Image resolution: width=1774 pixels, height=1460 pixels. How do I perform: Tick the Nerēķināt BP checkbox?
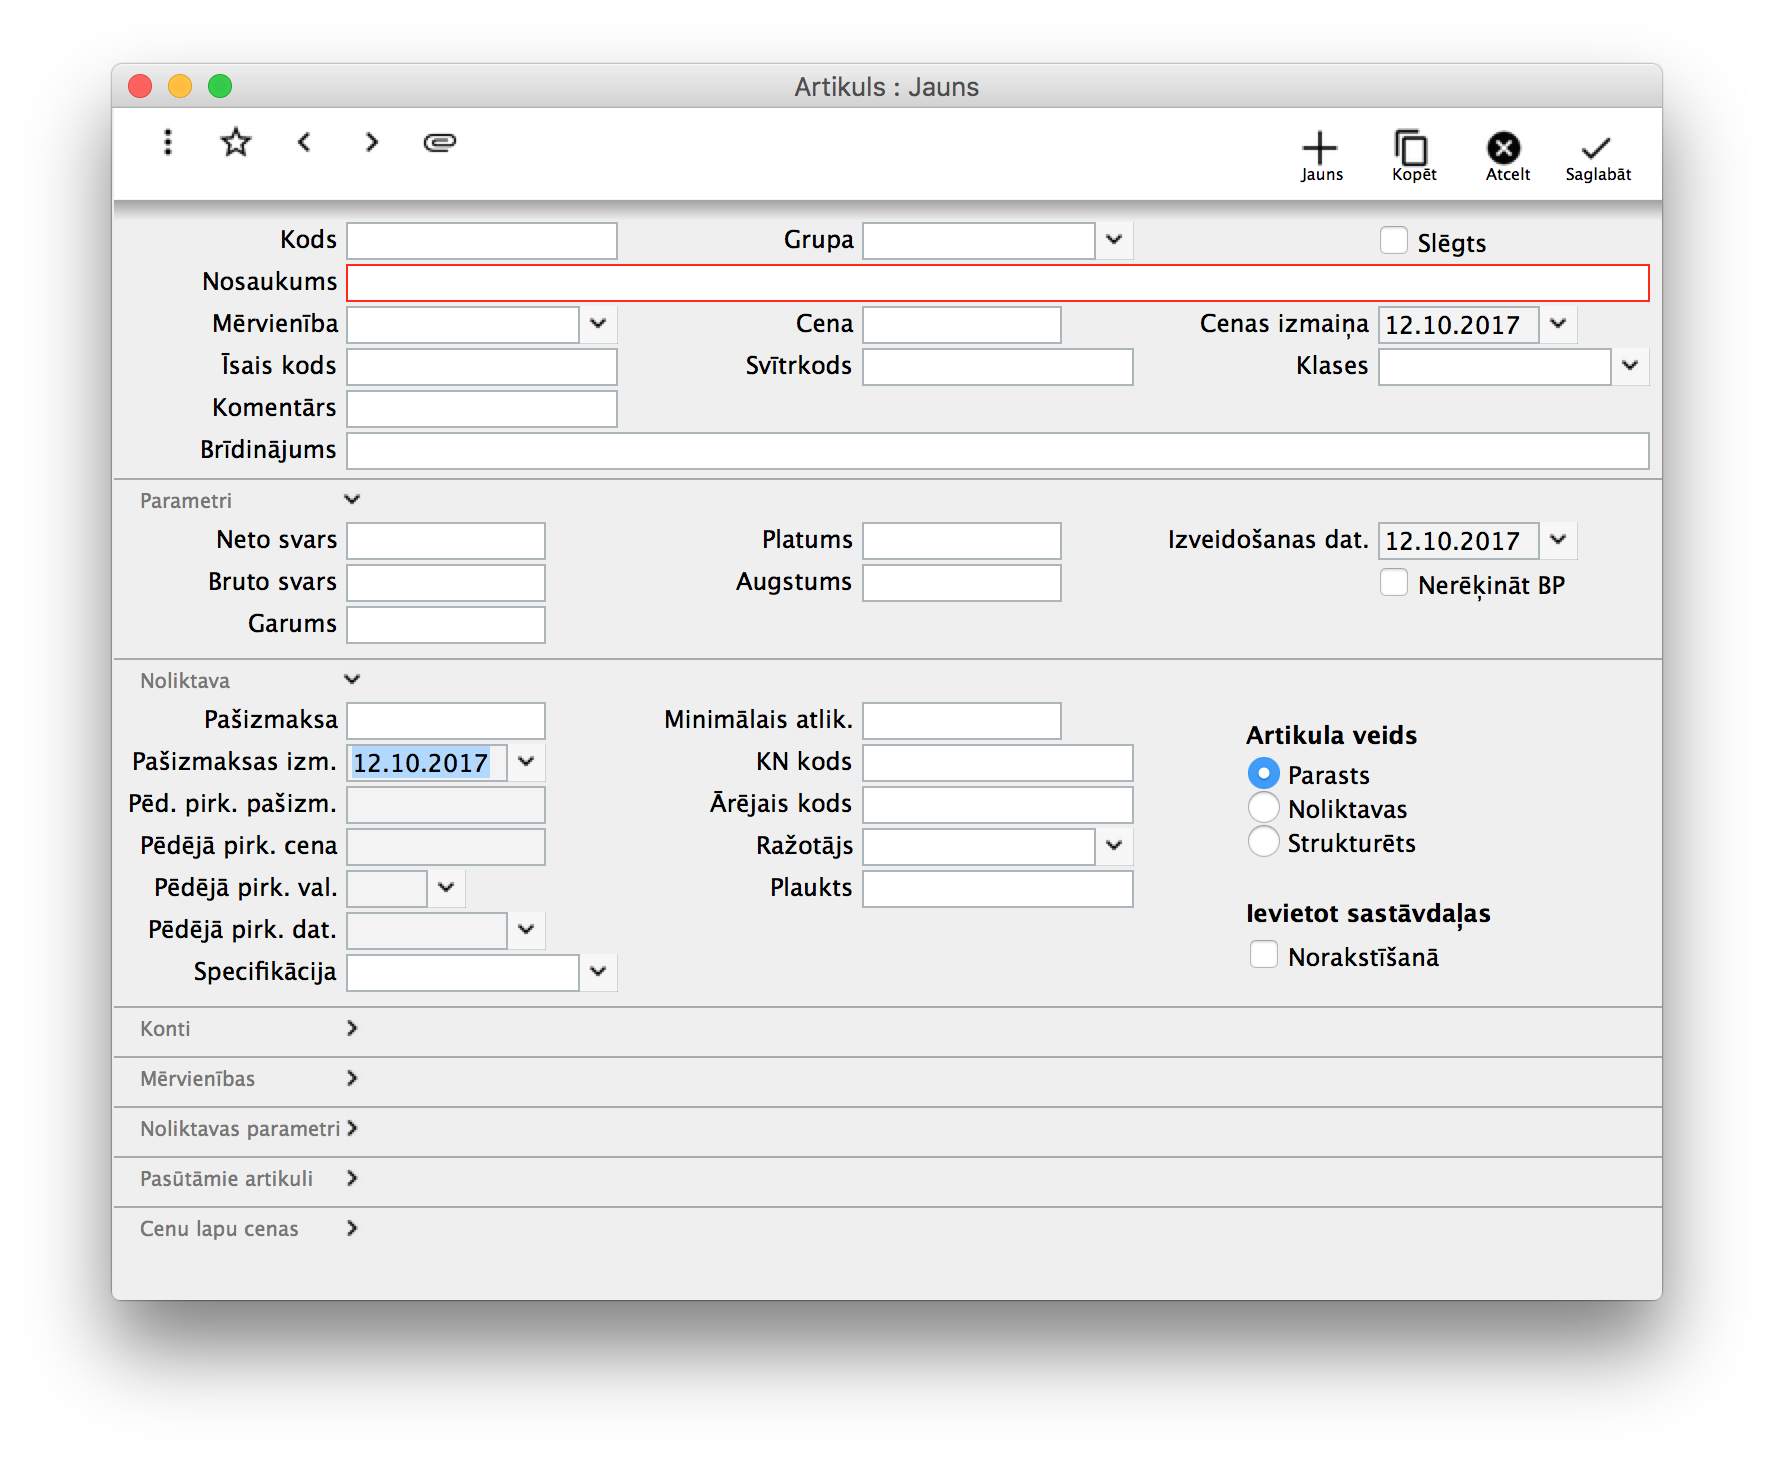pyautogui.click(x=1394, y=583)
